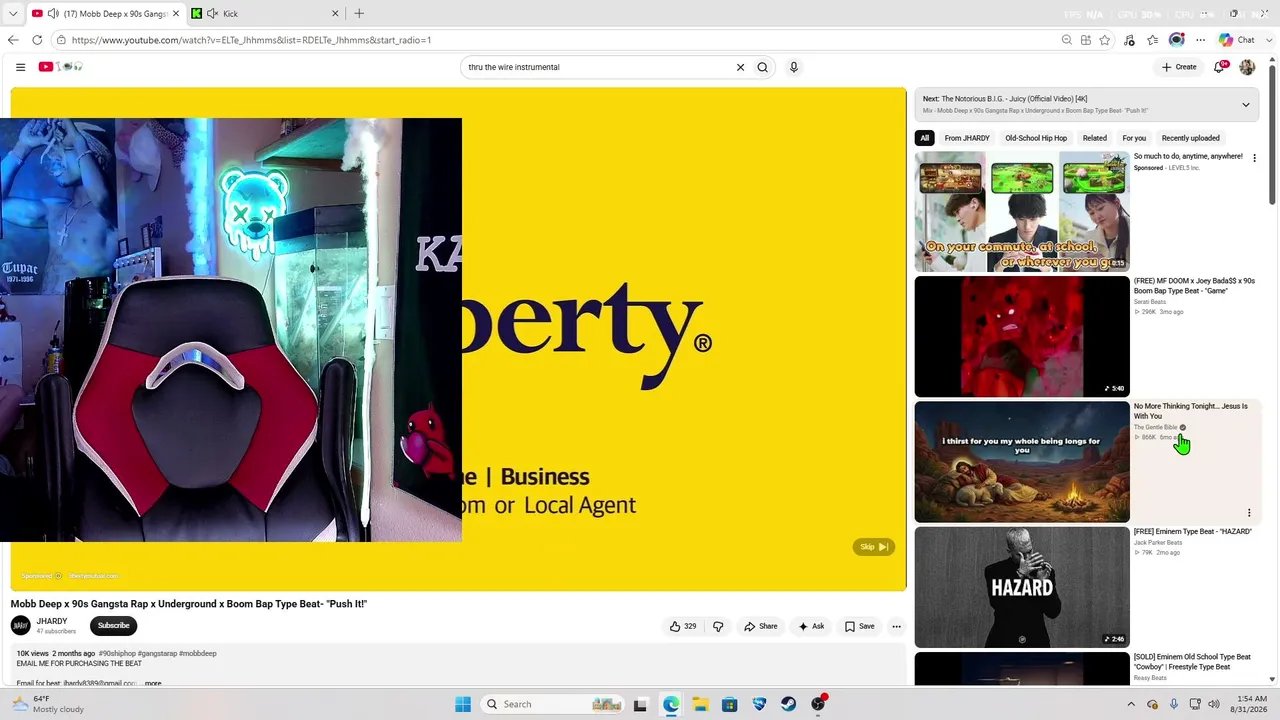Create a video with the Create button
The height and width of the screenshot is (720, 1280).
[x=1179, y=67]
